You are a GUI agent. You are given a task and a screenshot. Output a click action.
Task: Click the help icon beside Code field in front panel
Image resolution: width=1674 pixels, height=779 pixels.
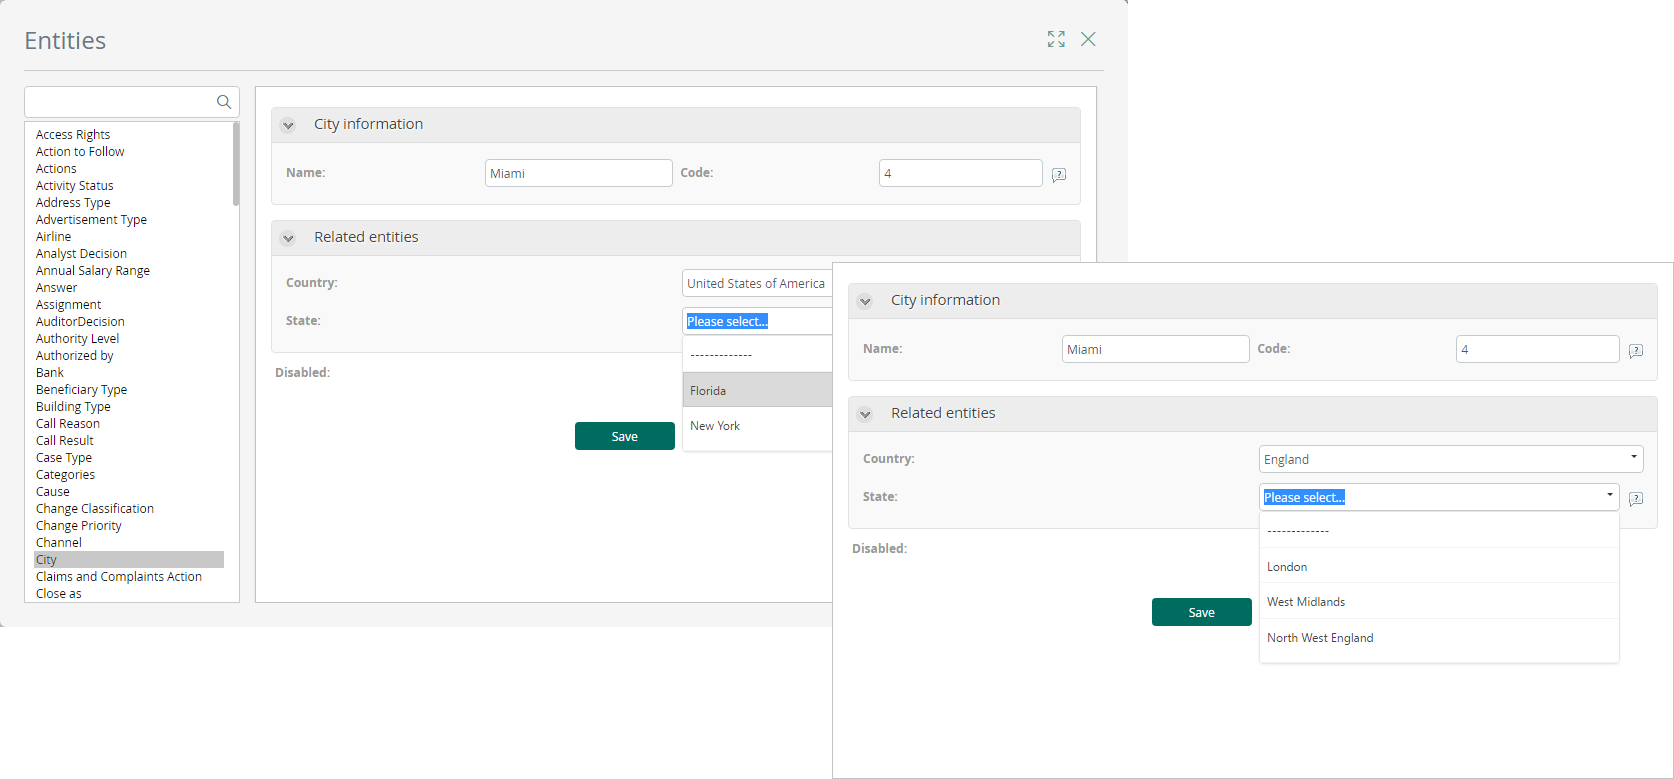pyautogui.click(x=1636, y=350)
